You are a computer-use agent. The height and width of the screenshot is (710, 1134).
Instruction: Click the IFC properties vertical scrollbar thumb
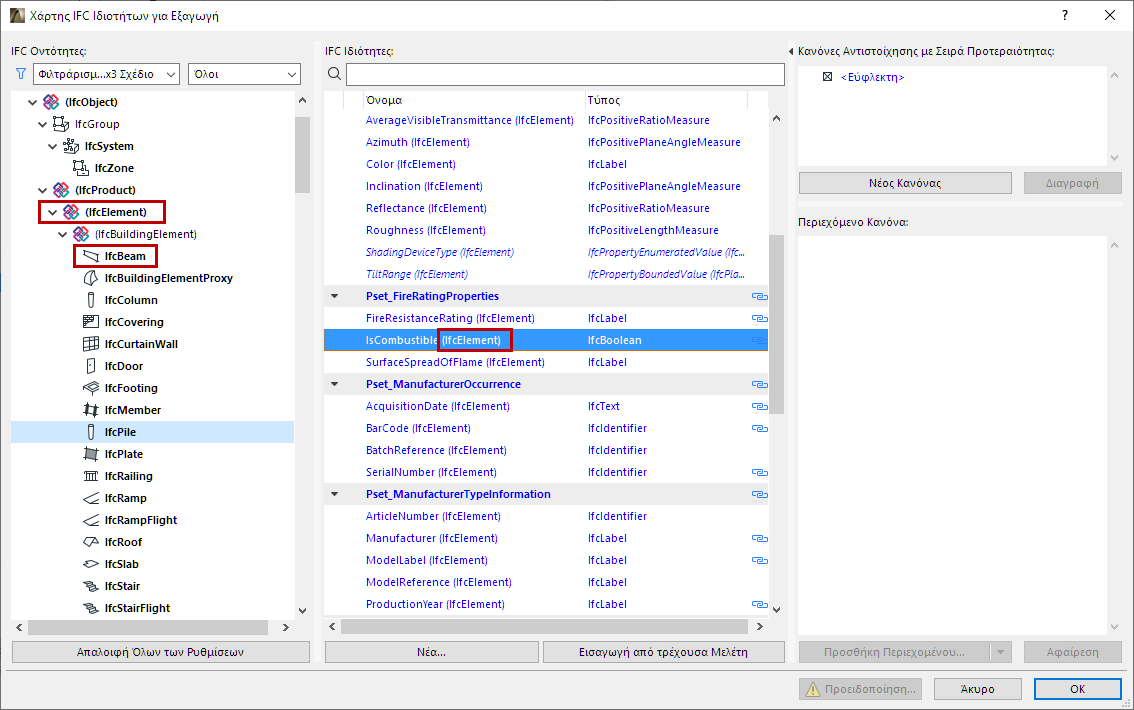777,324
